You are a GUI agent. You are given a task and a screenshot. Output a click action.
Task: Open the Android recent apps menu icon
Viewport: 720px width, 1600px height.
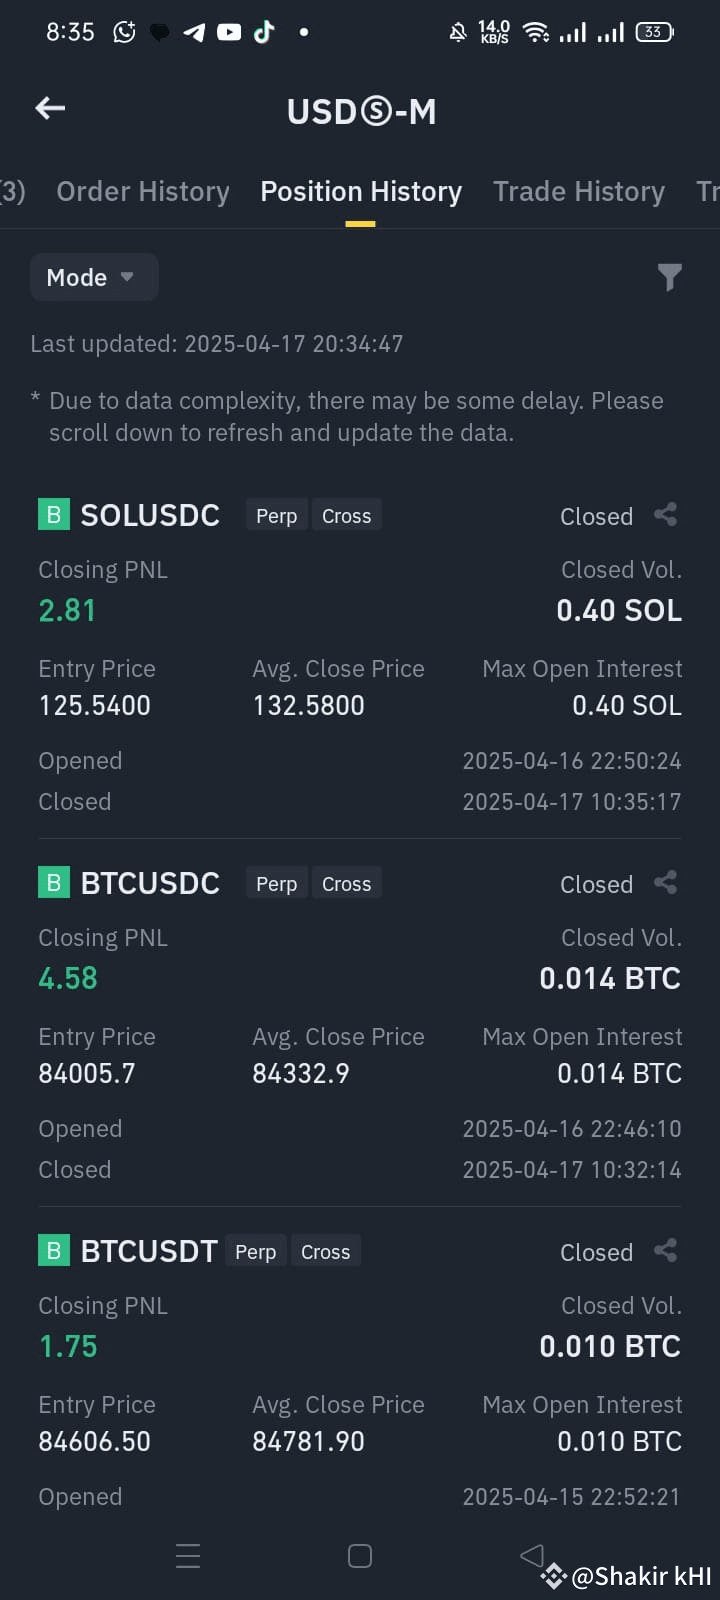click(x=188, y=1556)
